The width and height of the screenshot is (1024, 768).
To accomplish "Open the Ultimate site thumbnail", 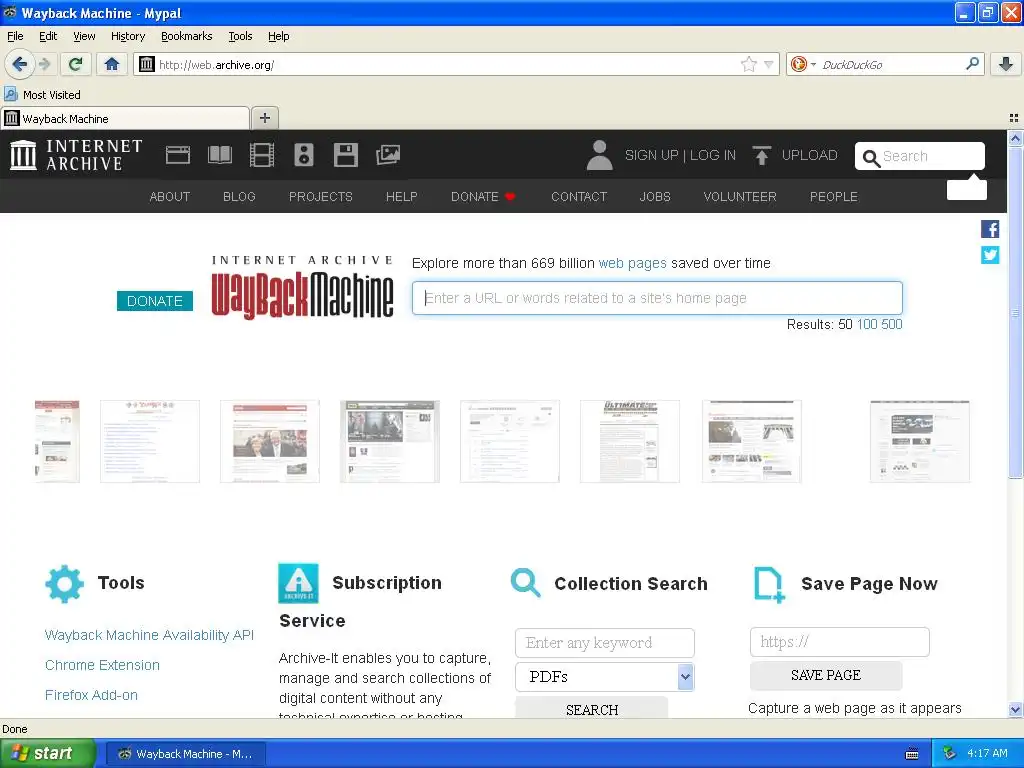I will pos(630,441).
